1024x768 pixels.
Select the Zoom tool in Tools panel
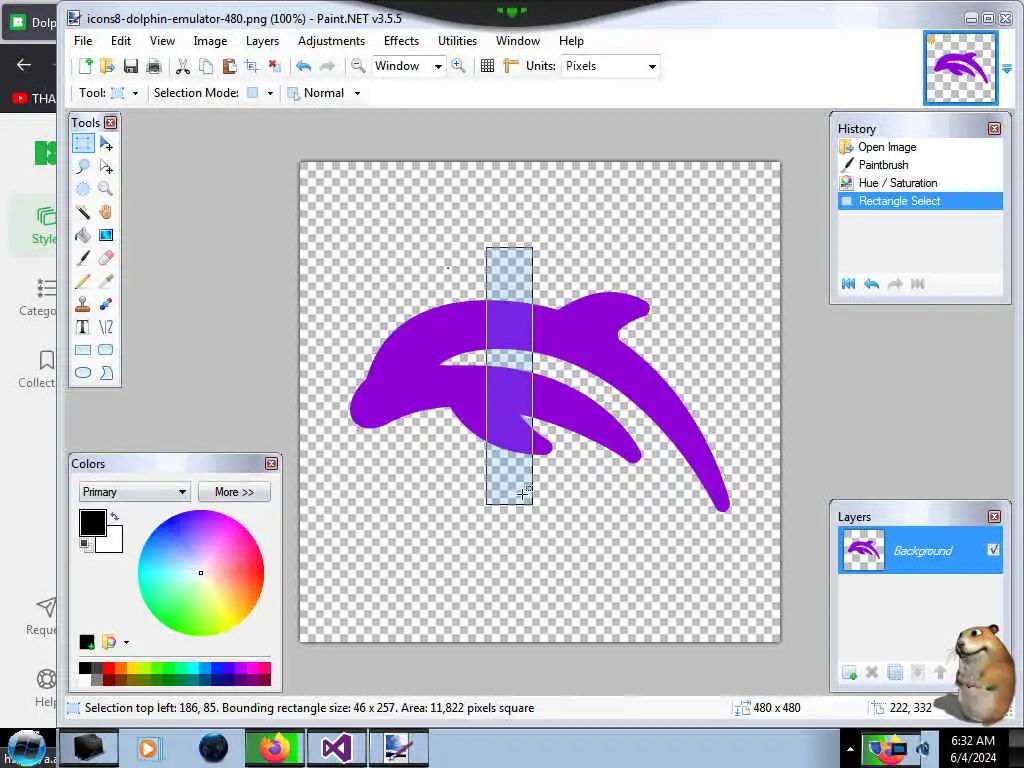pyautogui.click(x=106, y=189)
